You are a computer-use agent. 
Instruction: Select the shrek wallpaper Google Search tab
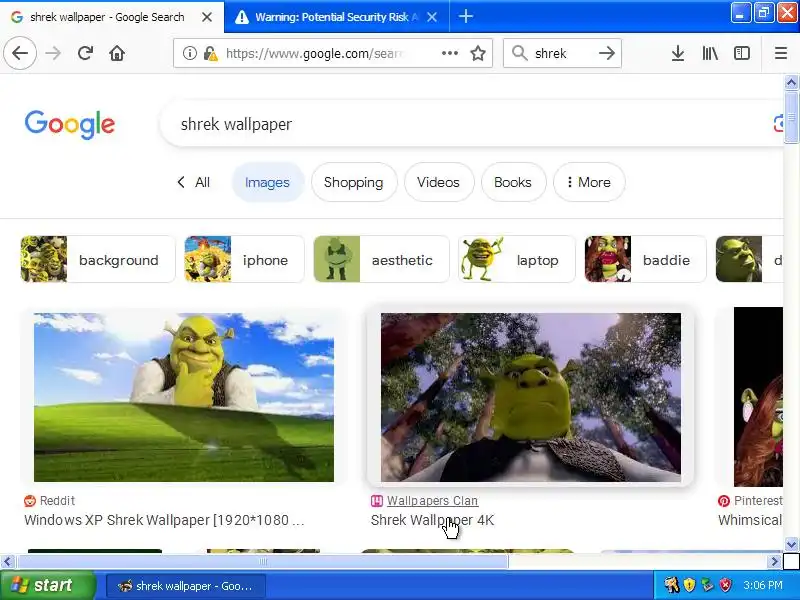tap(106, 17)
